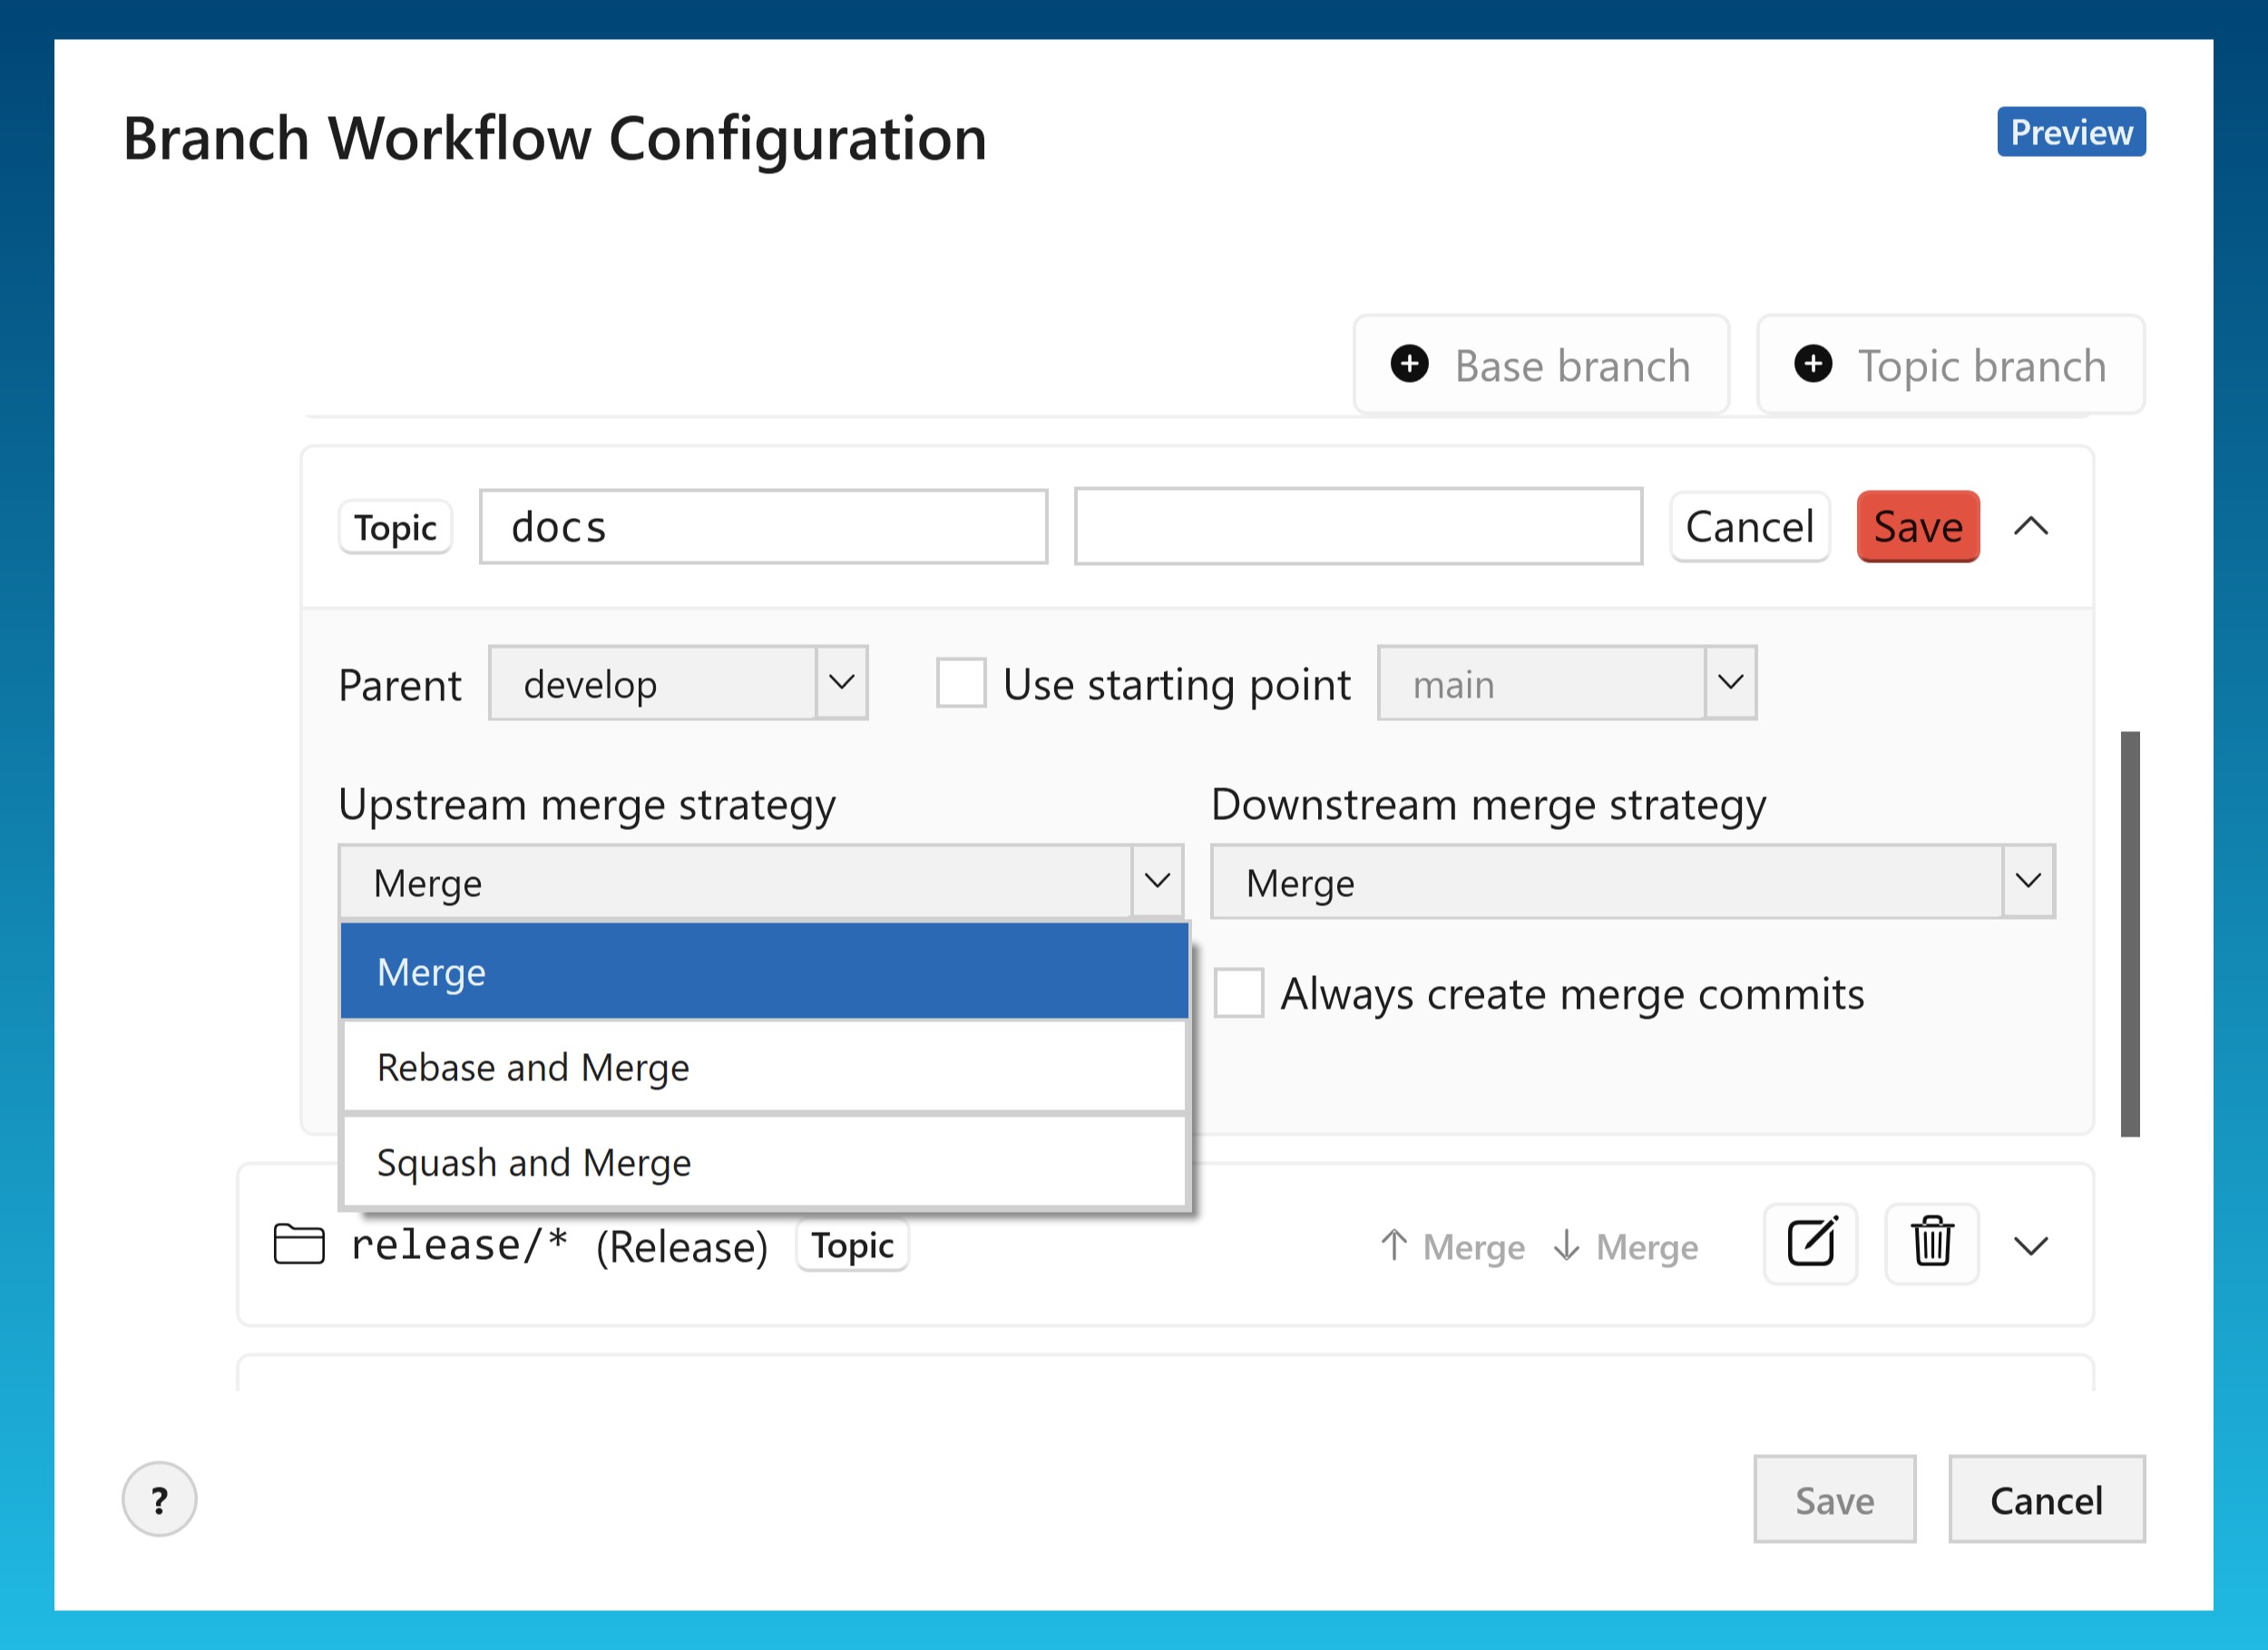Open help via the question mark icon
Screen dimensions: 2268x1650
pos(159,1499)
